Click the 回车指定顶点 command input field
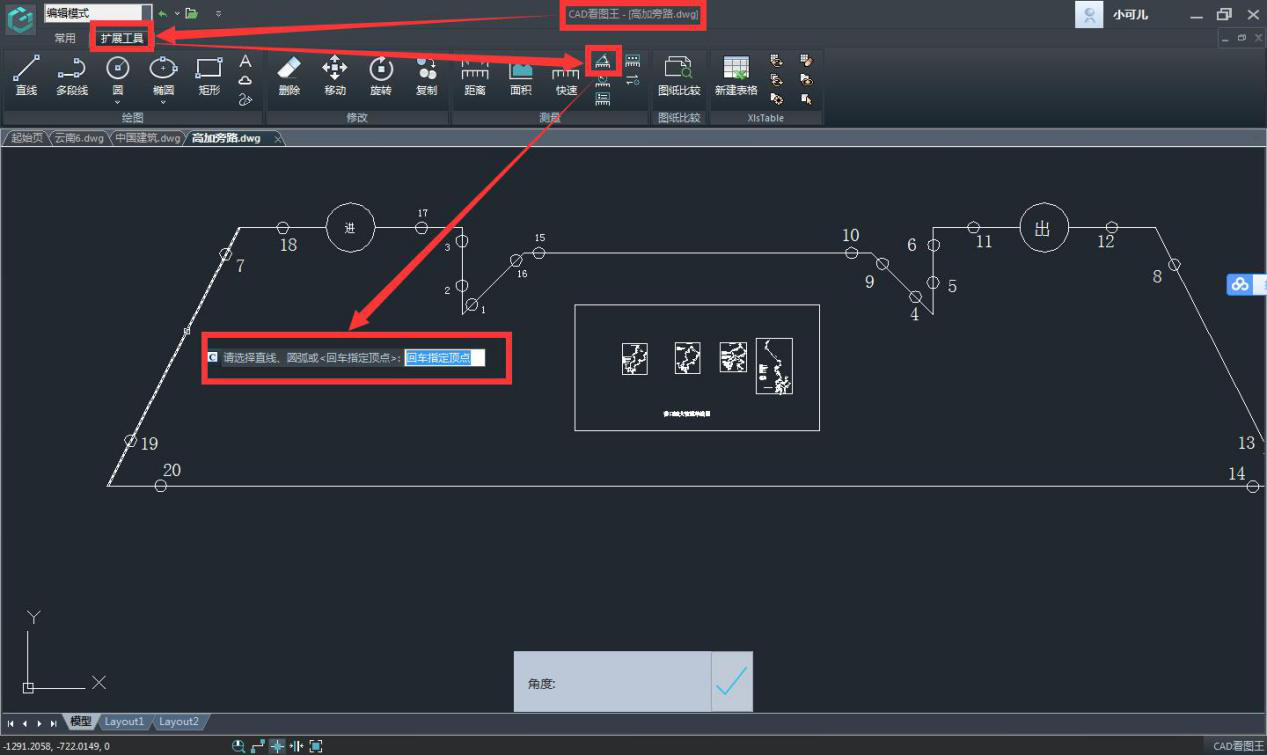 pos(444,358)
